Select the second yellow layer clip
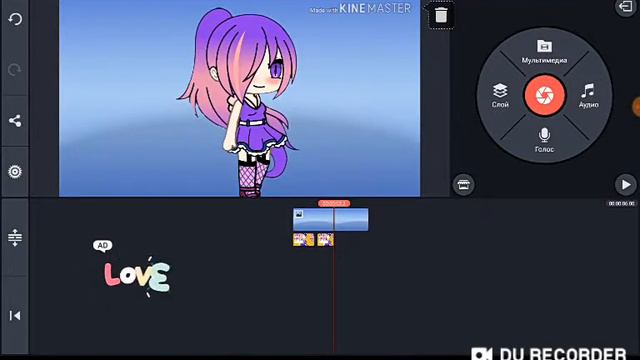Viewport: 640px width, 360px height. 326,240
